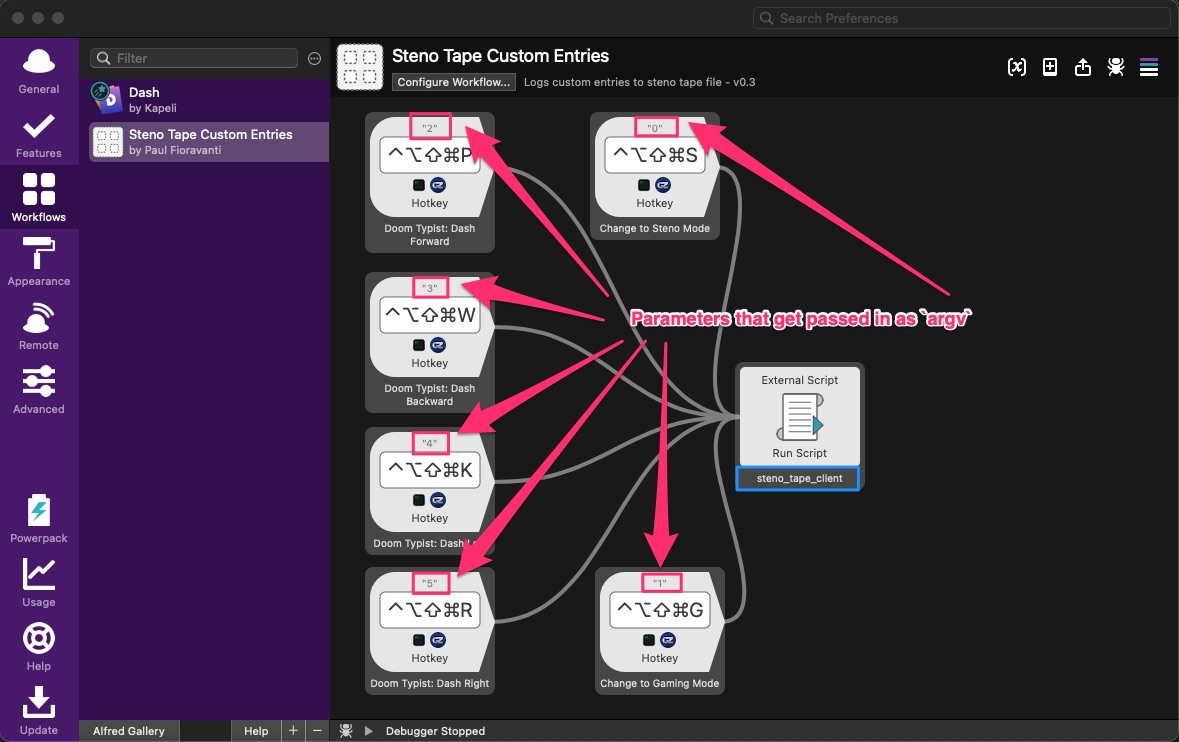Click the "5" argument on Dash Right hotkey

point(429,583)
